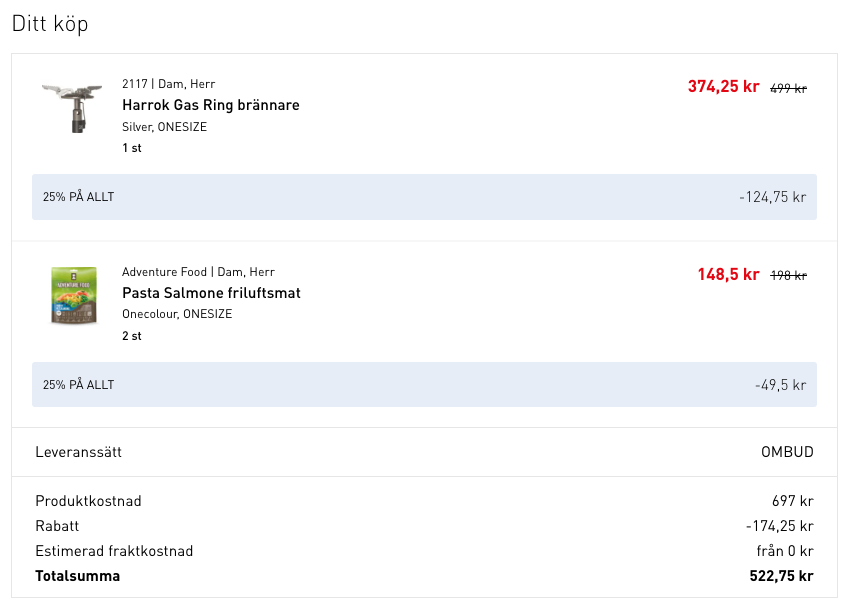Open the Harrok Gas Ring brännare product link

(210, 105)
